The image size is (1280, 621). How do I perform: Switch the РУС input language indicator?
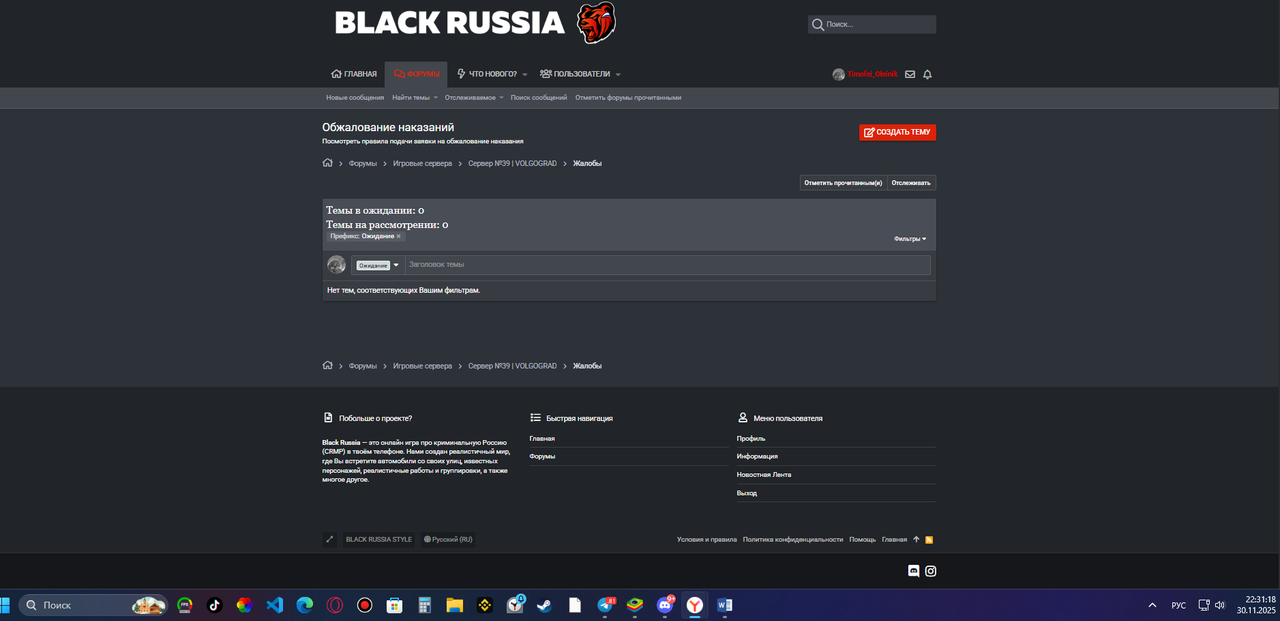click(x=1179, y=605)
